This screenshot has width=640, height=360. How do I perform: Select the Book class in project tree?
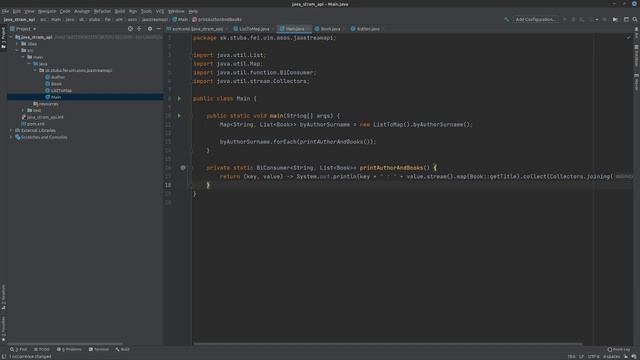53,84
